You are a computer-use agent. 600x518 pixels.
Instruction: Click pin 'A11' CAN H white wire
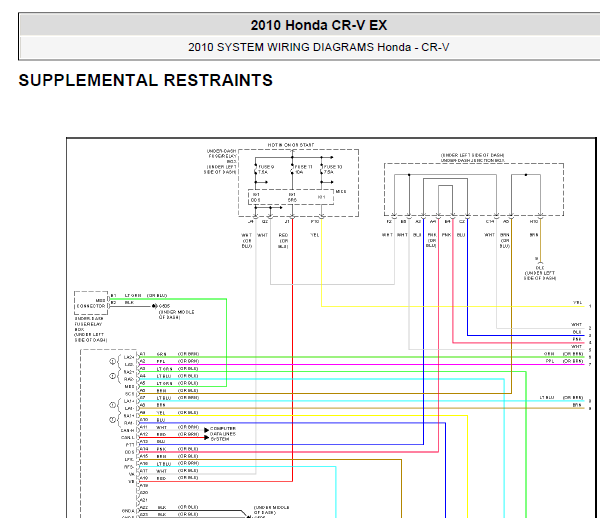[143, 427]
